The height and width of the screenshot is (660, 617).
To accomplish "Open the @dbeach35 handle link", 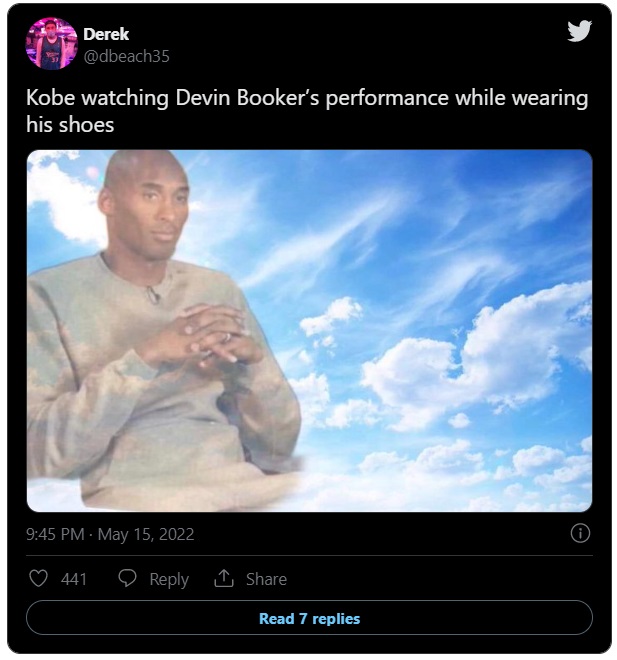I will (x=126, y=56).
